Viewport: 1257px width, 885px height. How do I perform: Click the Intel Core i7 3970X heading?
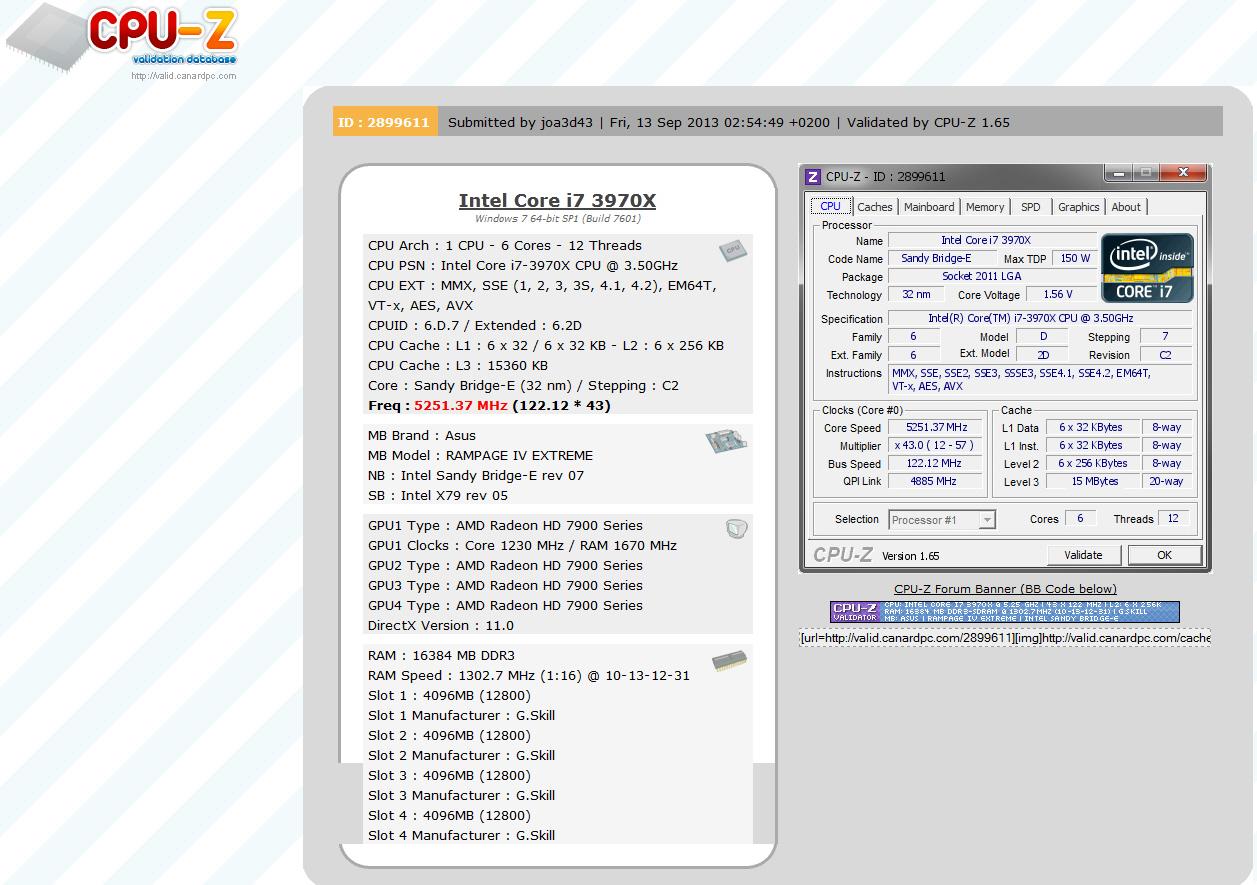click(x=557, y=200)
